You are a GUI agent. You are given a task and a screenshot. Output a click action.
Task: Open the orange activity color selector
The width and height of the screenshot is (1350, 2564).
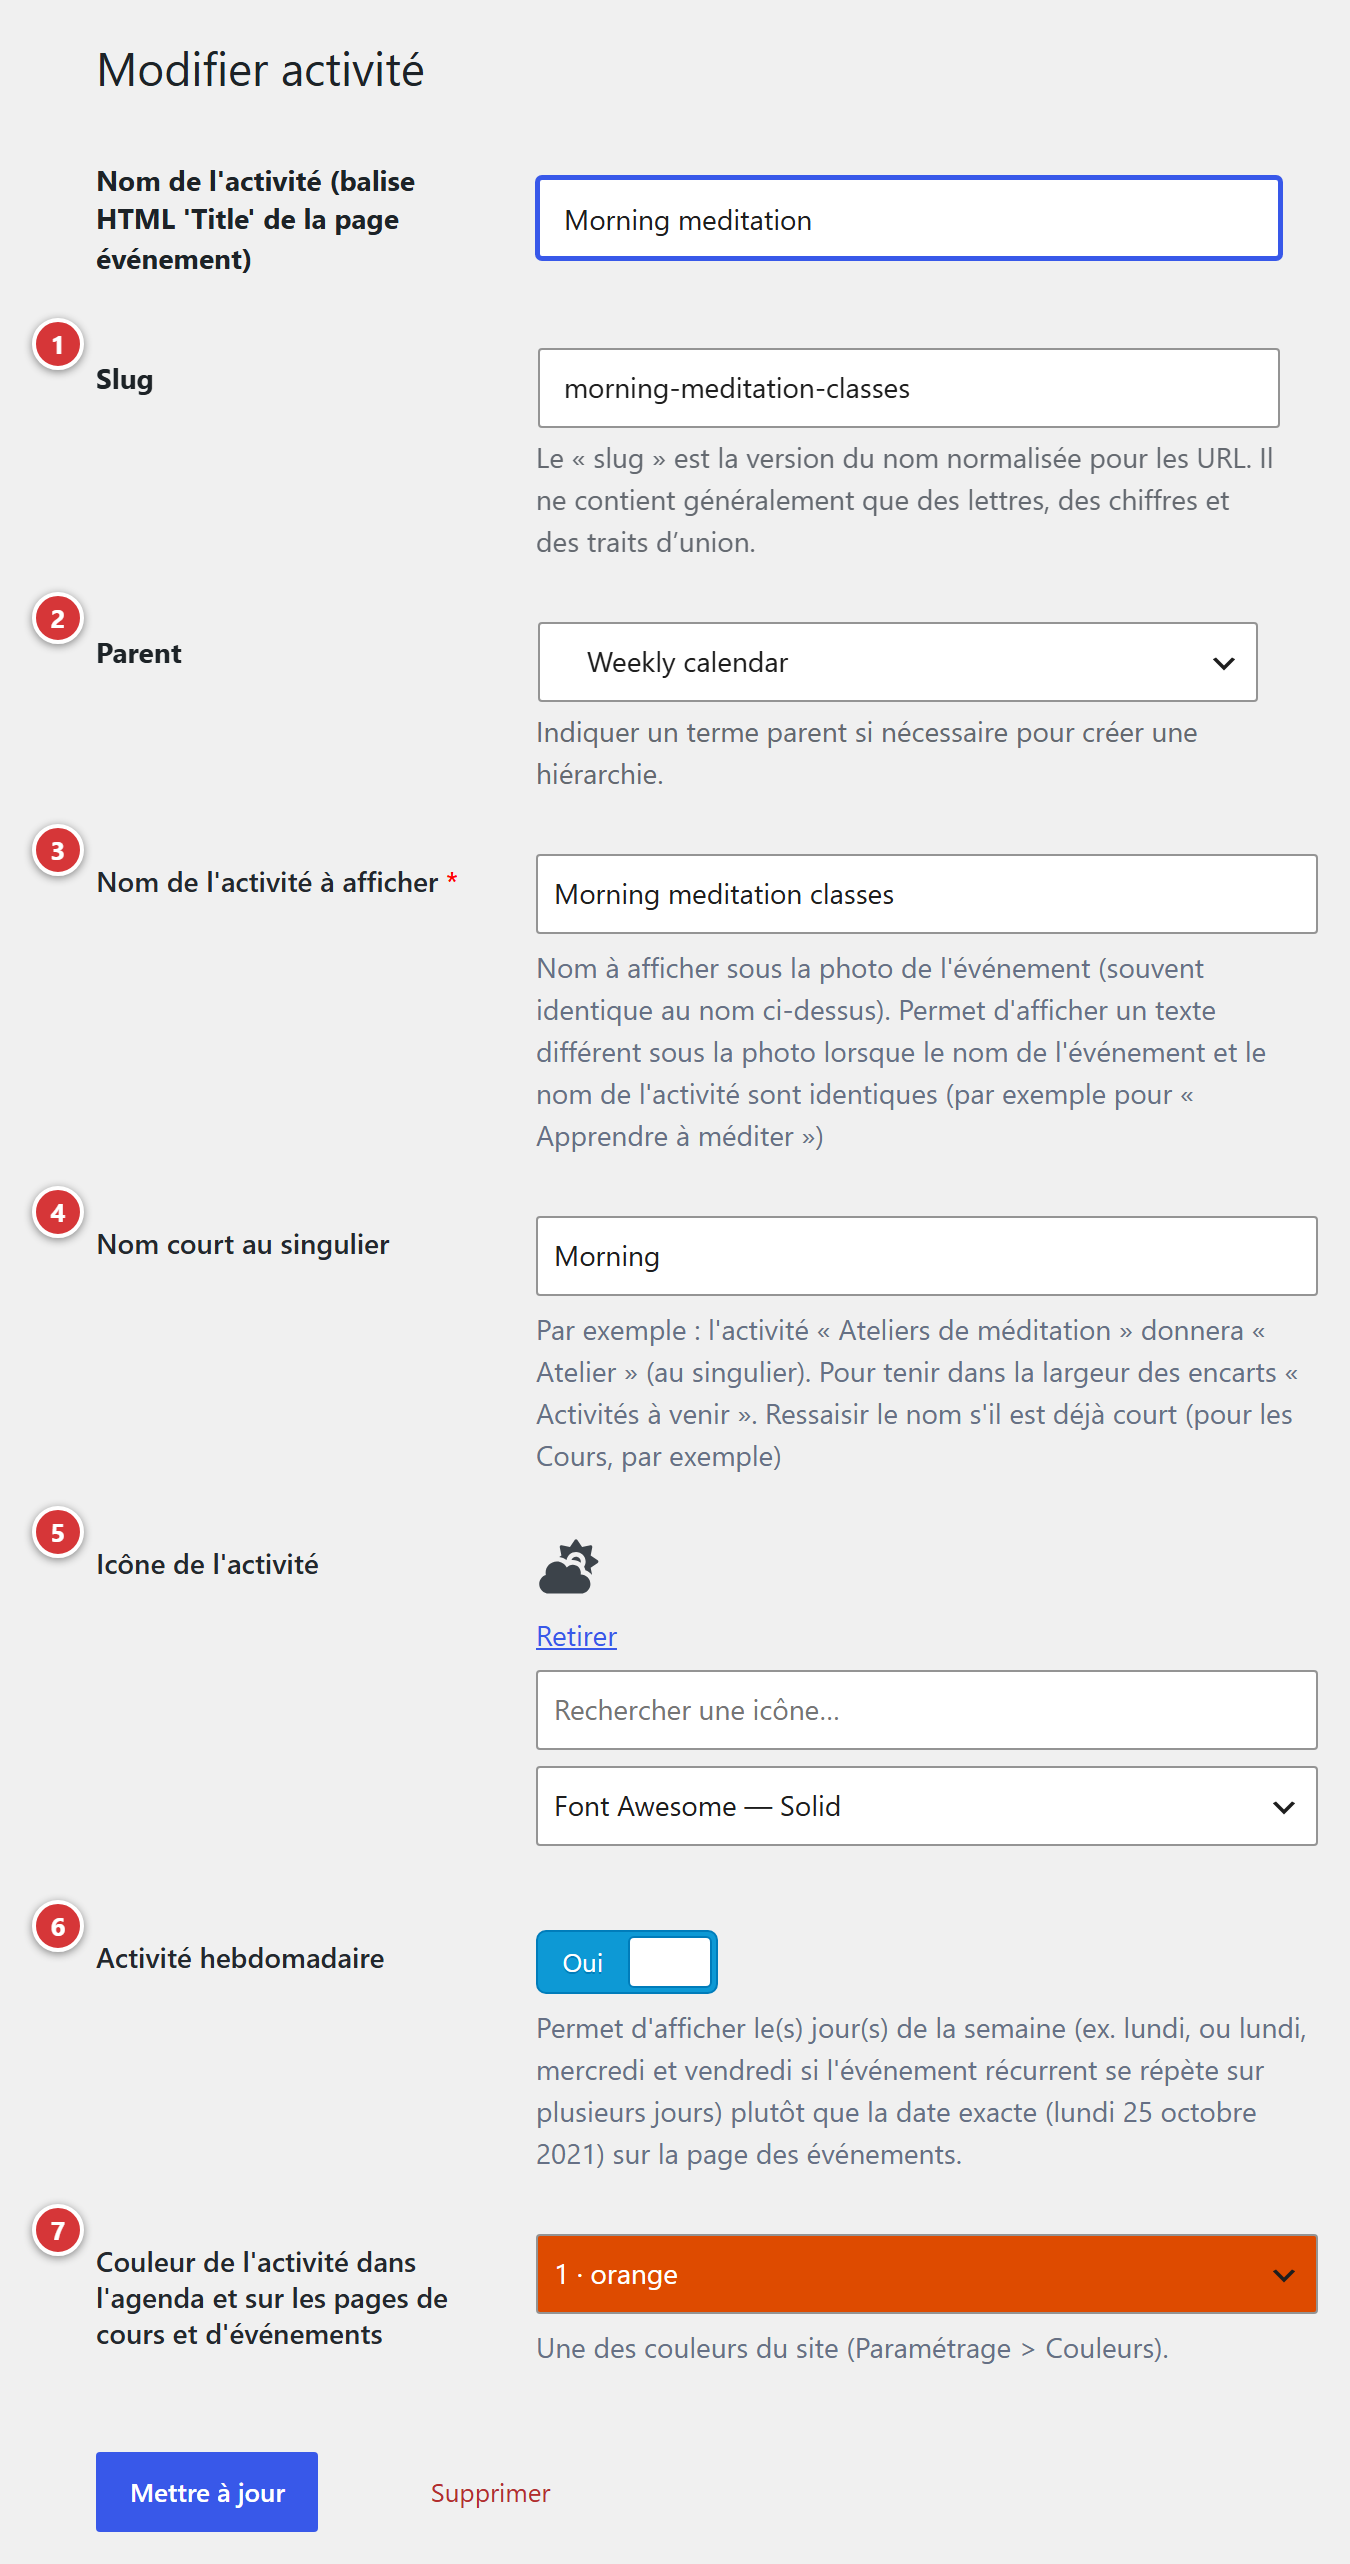tap(926, 2274)
